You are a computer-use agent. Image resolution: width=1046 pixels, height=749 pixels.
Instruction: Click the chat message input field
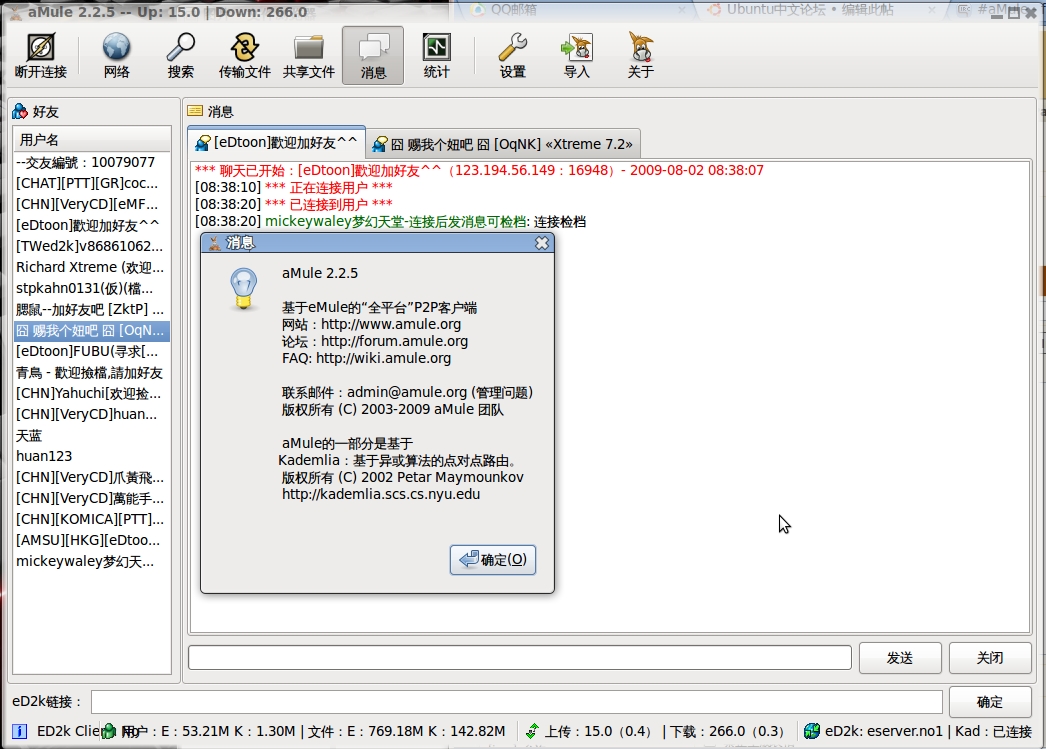coord(520,658)
